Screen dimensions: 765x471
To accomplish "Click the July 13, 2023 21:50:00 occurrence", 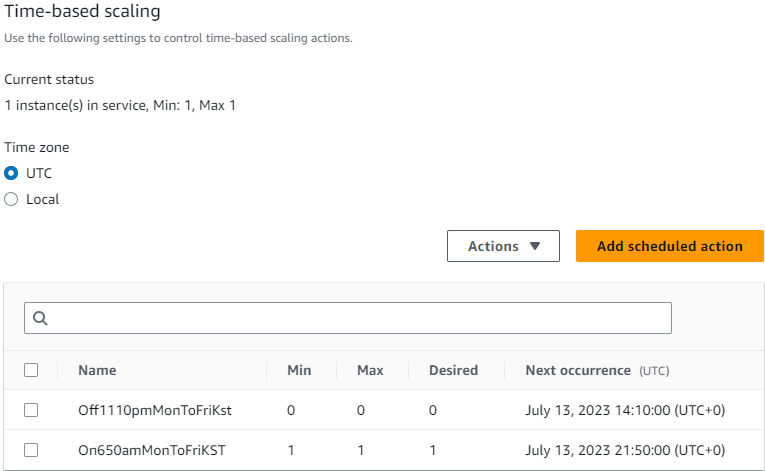I will click(x=625, y=450).
